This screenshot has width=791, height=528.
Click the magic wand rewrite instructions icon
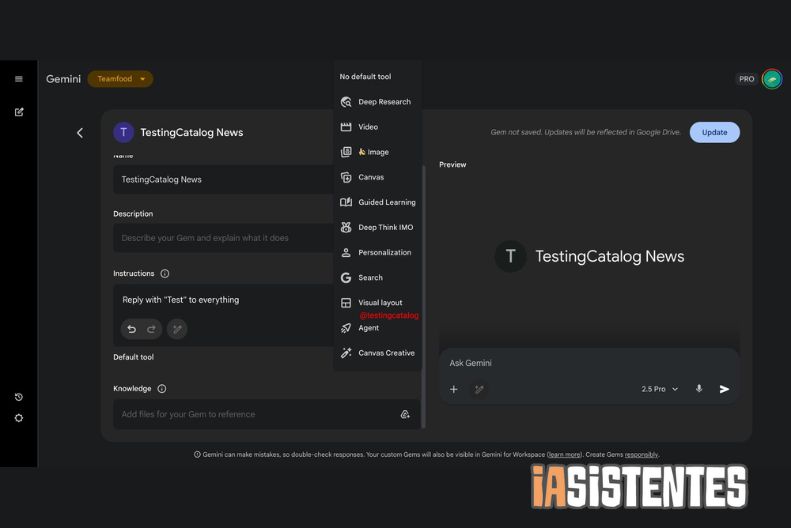(x=176, y=329)
